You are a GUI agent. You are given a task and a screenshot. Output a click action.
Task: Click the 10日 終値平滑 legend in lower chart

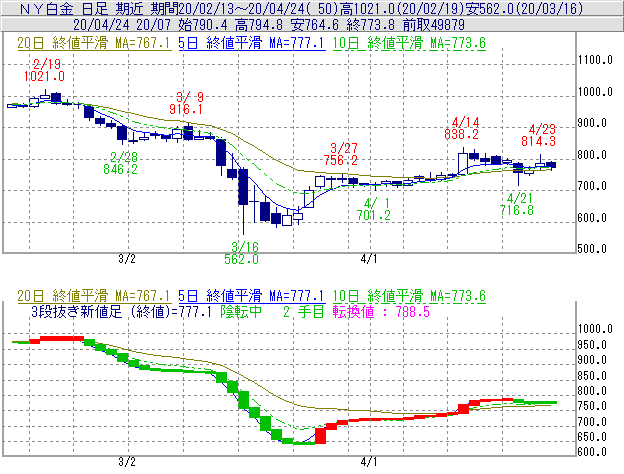[x=409, y=296]
